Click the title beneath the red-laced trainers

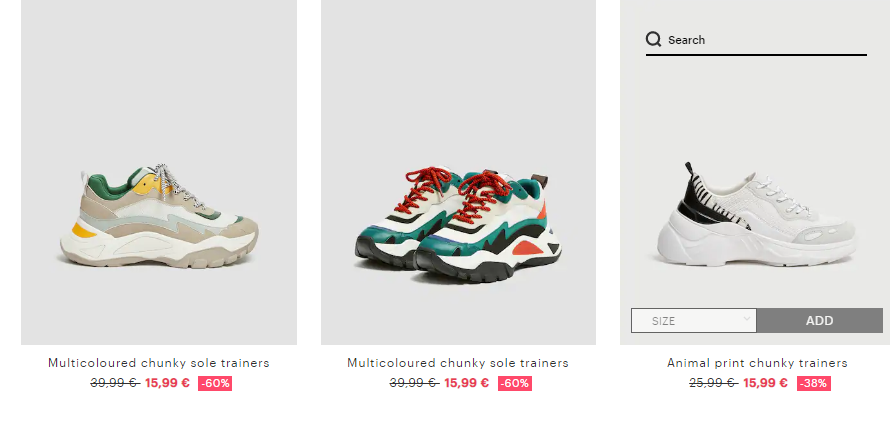[x=458, y=363]
